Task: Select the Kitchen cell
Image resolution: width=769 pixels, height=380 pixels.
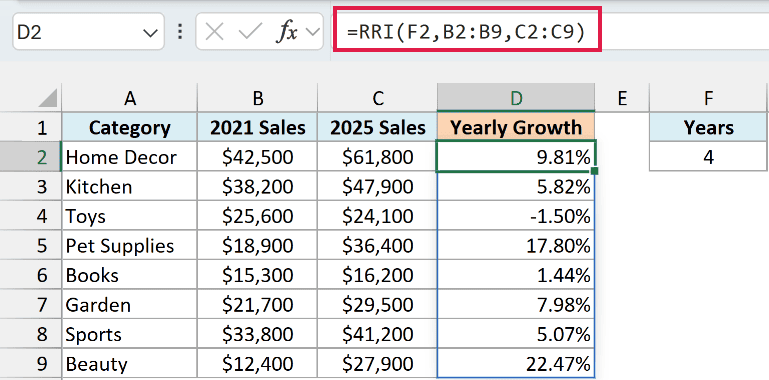Action: (129, 186)
